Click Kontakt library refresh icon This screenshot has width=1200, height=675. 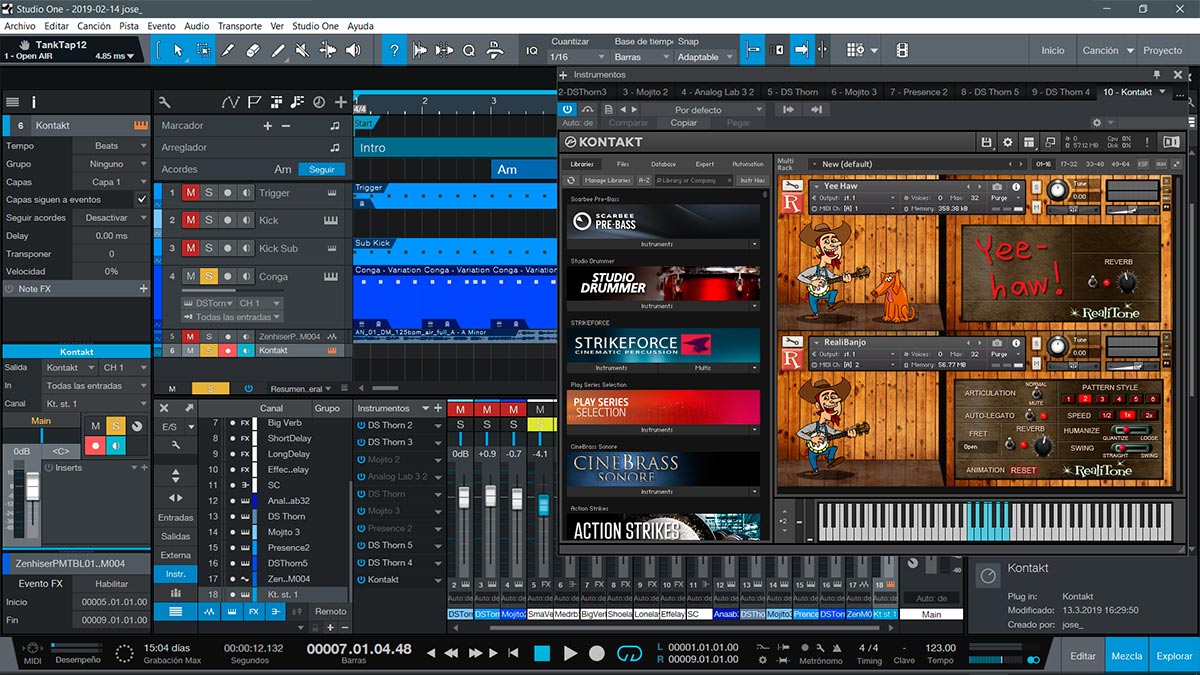[x=571, y=180]
